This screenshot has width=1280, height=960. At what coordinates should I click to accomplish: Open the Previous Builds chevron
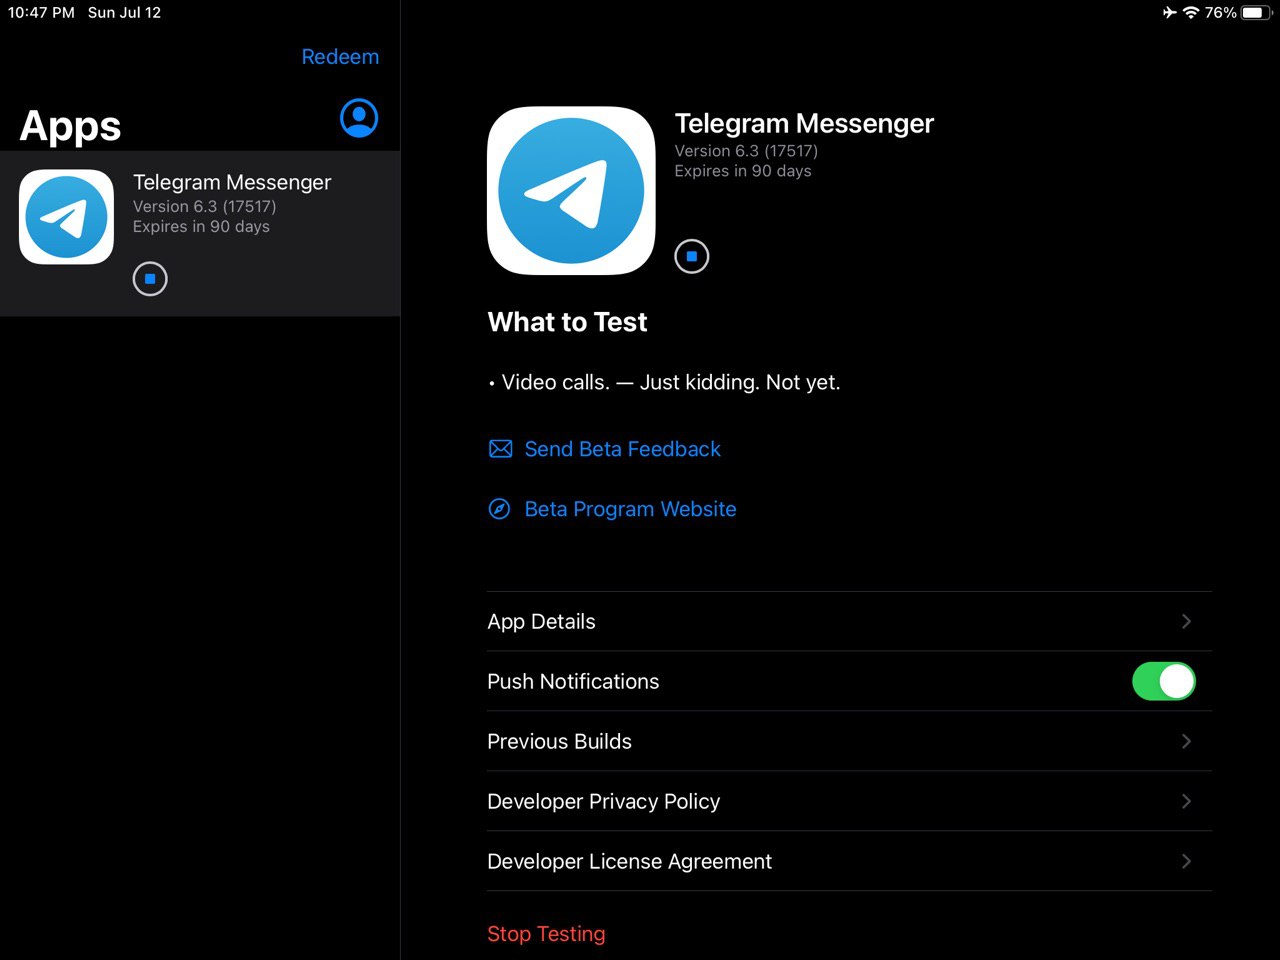tap(1186, 741)
